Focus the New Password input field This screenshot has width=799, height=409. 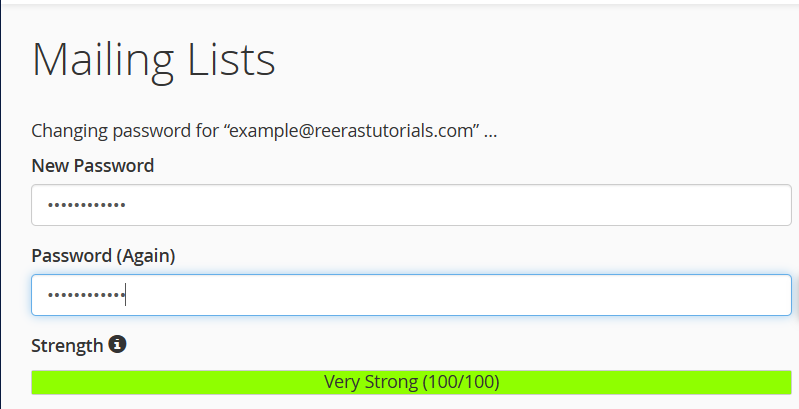411,205
